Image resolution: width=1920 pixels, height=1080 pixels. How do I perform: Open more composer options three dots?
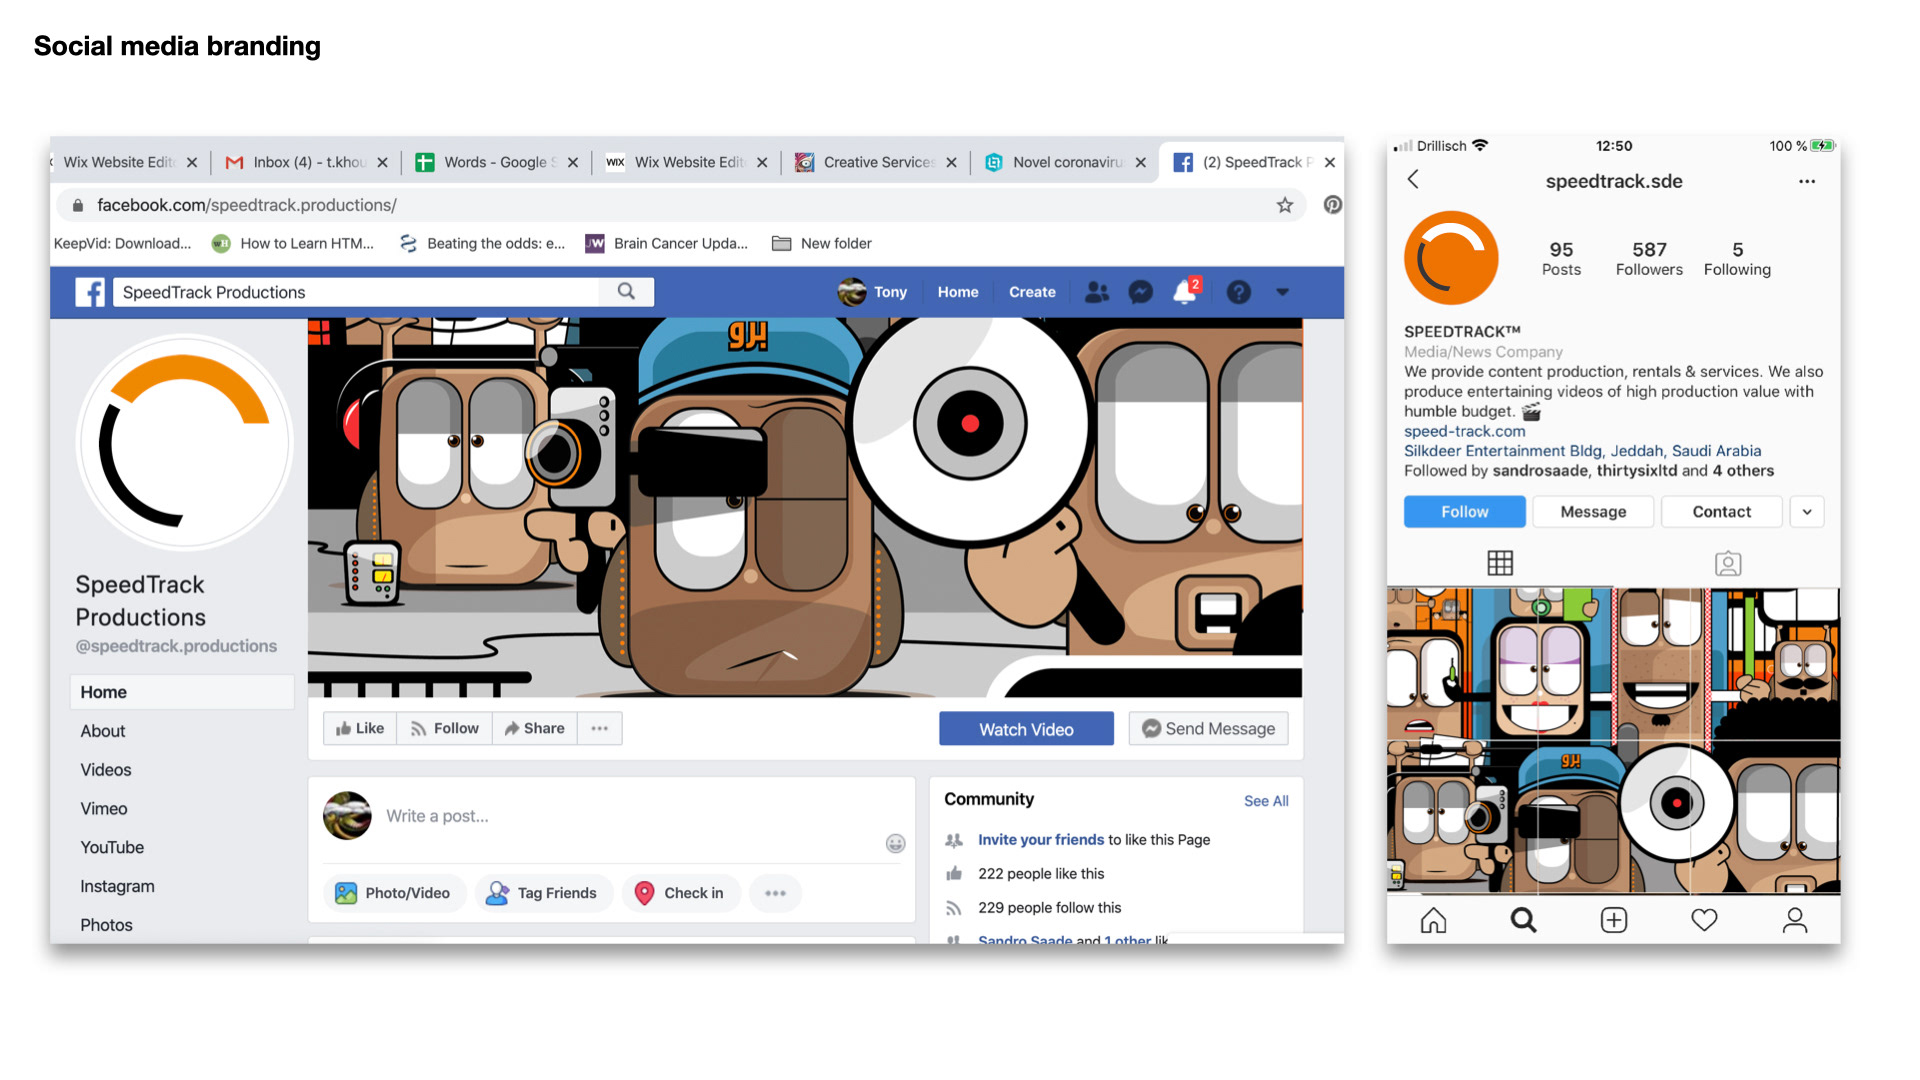775,893
